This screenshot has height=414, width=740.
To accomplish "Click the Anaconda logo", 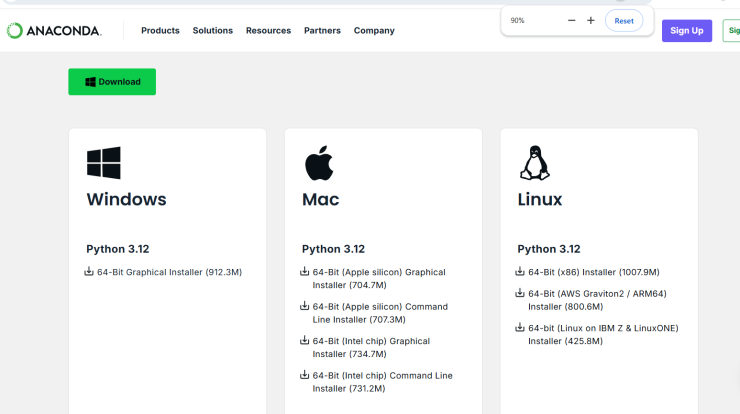I will 54,31.
